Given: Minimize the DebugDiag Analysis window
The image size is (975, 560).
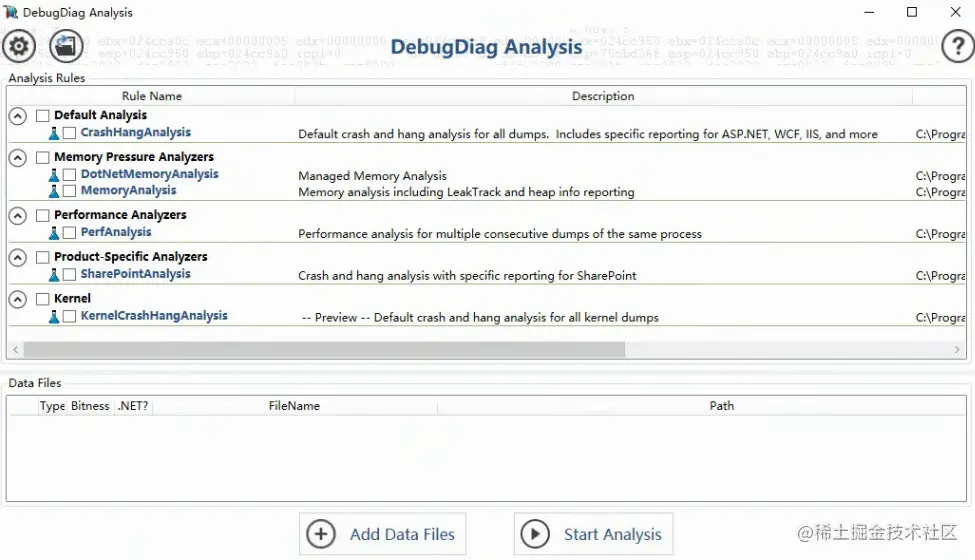Looking at the screenshot, I should point(869,12).
